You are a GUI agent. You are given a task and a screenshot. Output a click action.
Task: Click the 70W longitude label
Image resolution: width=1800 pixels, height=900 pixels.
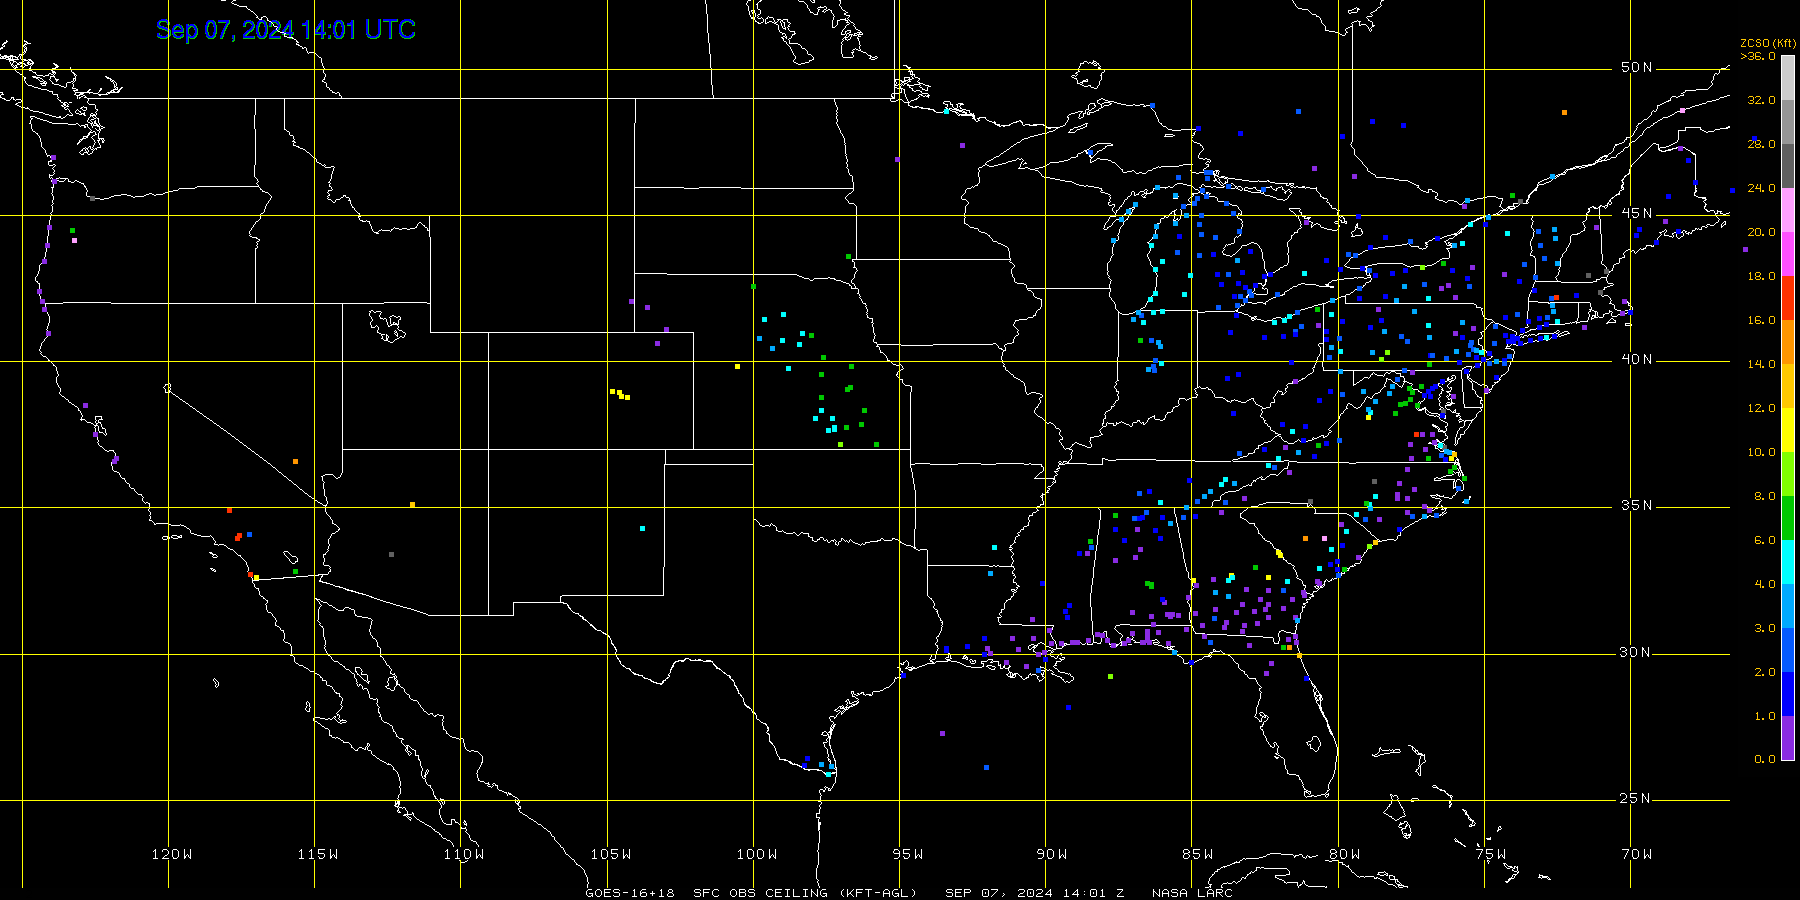point(1637,854)
